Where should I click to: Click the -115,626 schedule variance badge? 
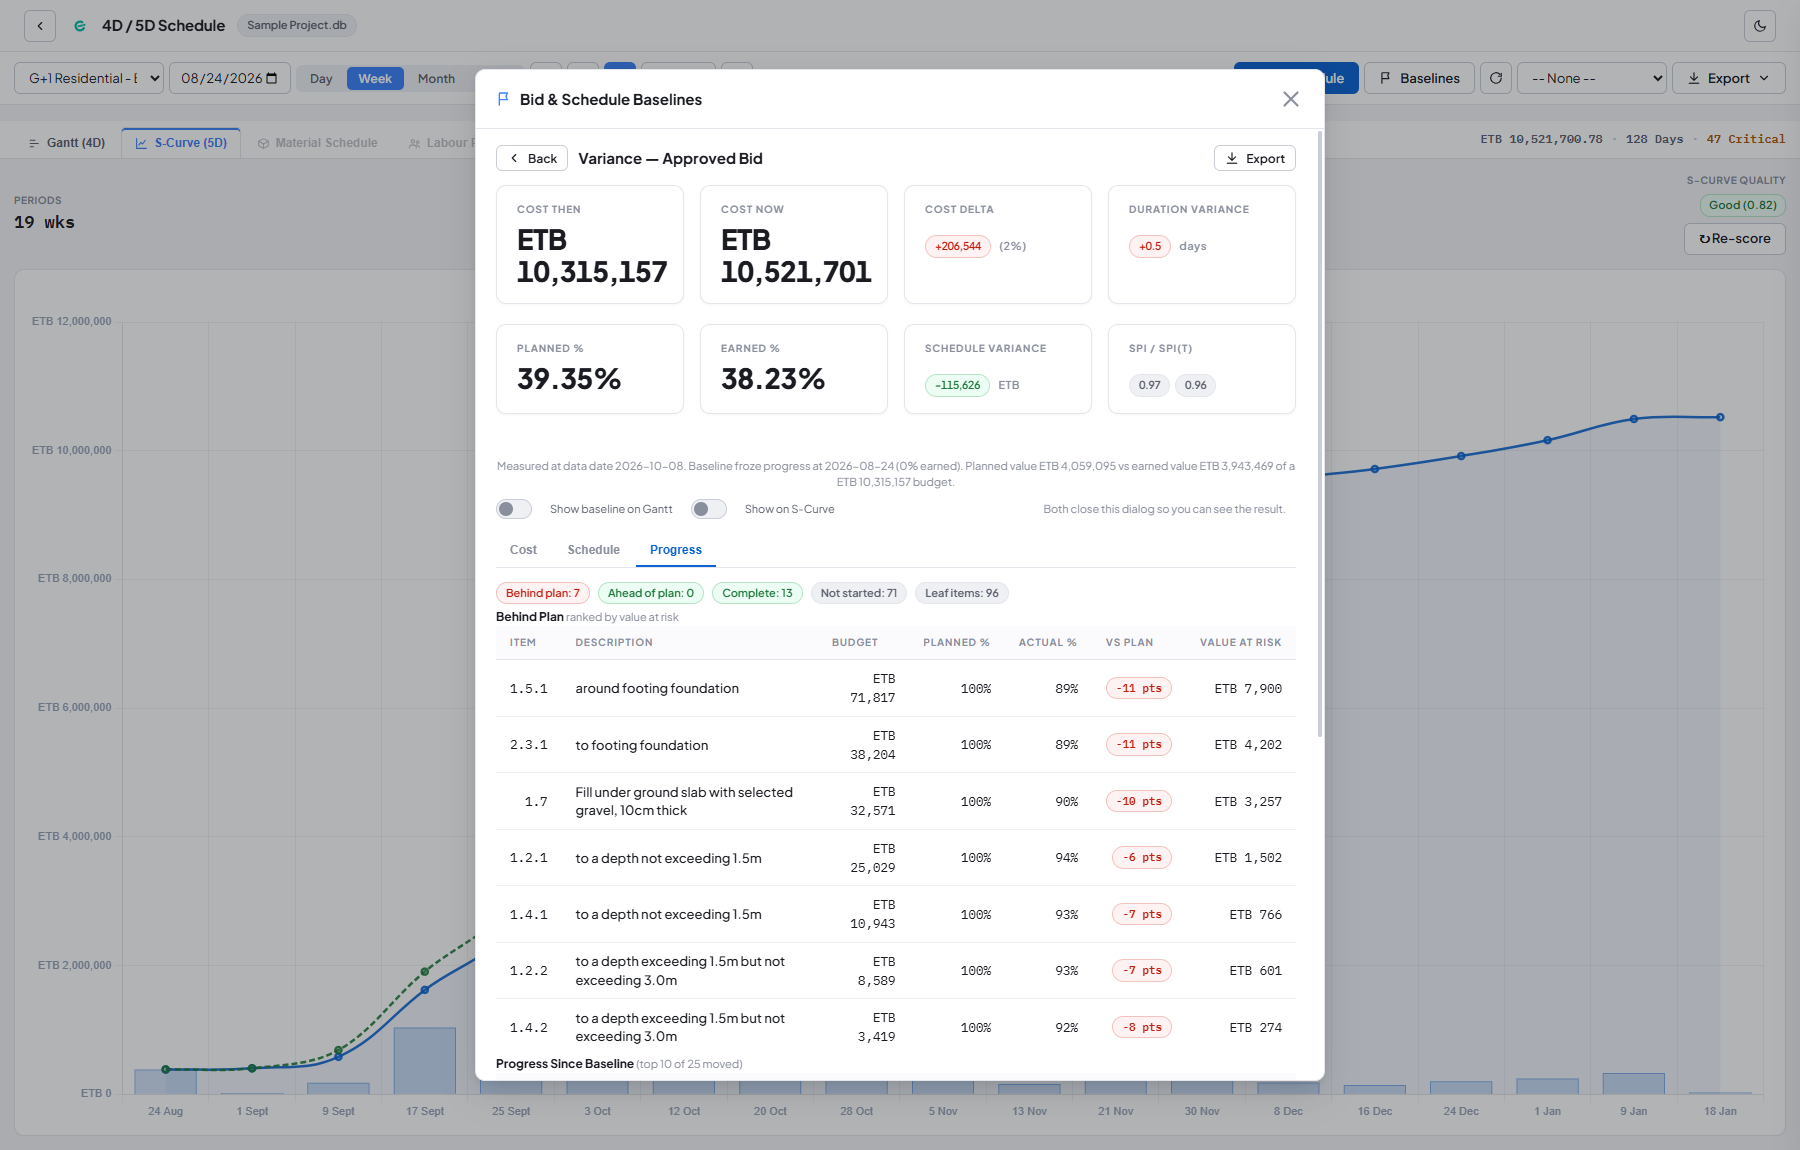click(x=957, y=385)
